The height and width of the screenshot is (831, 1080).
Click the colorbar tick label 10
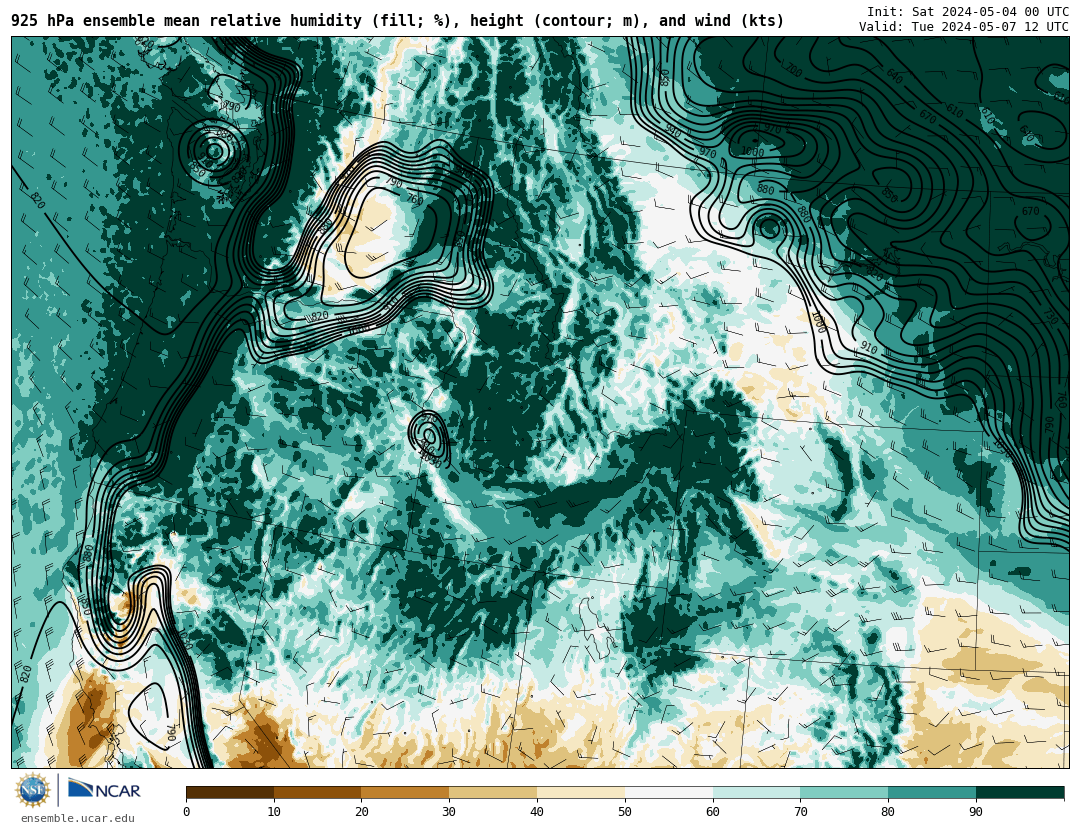point(274,812)
